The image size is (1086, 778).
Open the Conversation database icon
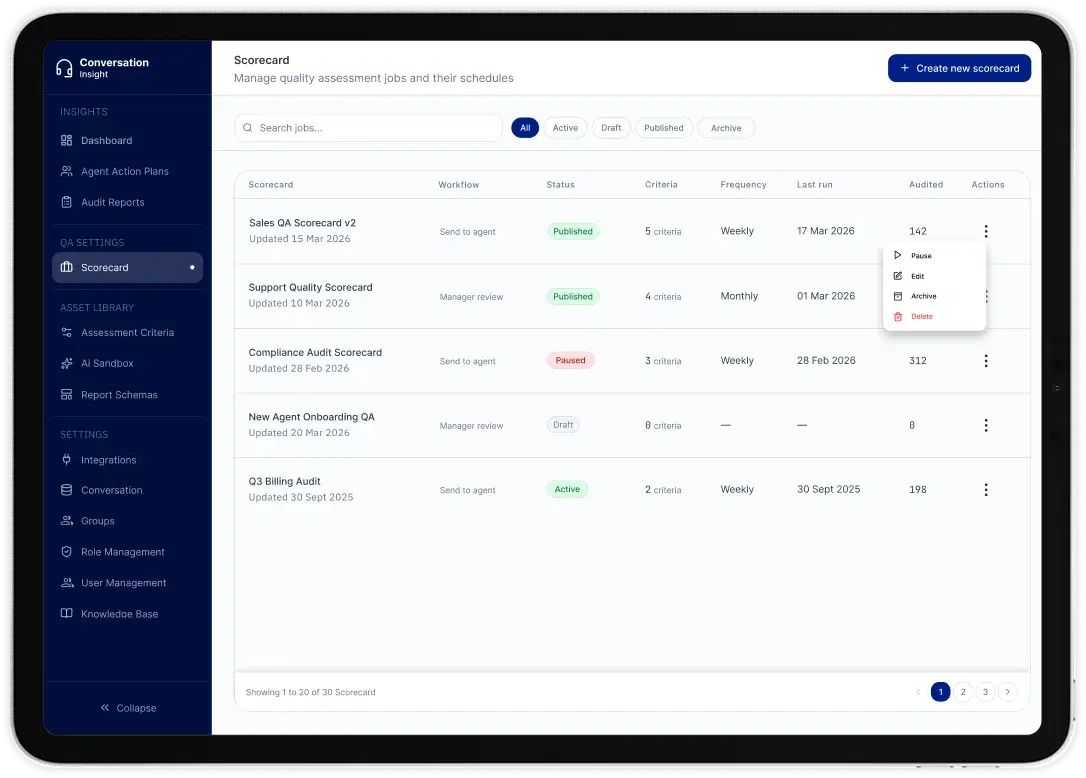pos(66,490)
